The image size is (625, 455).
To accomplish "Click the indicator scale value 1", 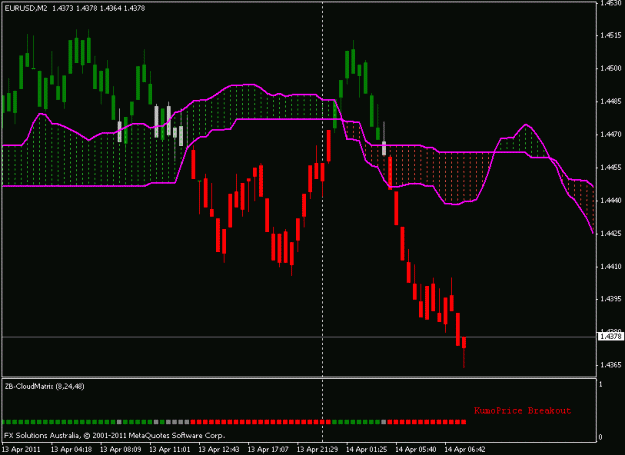I will tap(601, 384).
